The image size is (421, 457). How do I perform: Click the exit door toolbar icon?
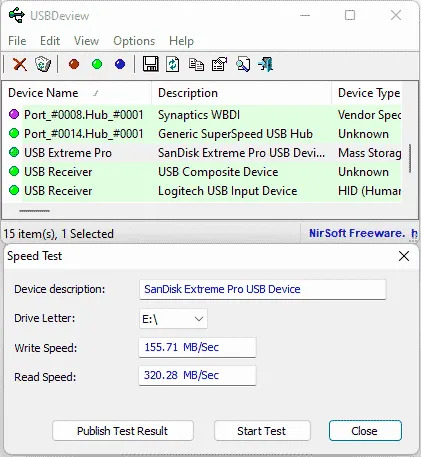266,64
